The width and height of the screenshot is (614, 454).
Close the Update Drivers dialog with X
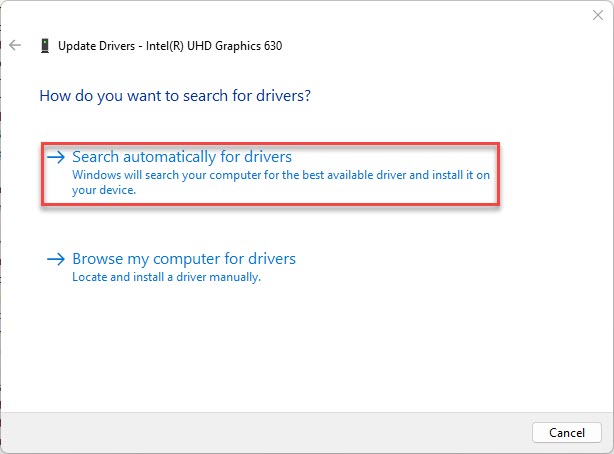598,15
